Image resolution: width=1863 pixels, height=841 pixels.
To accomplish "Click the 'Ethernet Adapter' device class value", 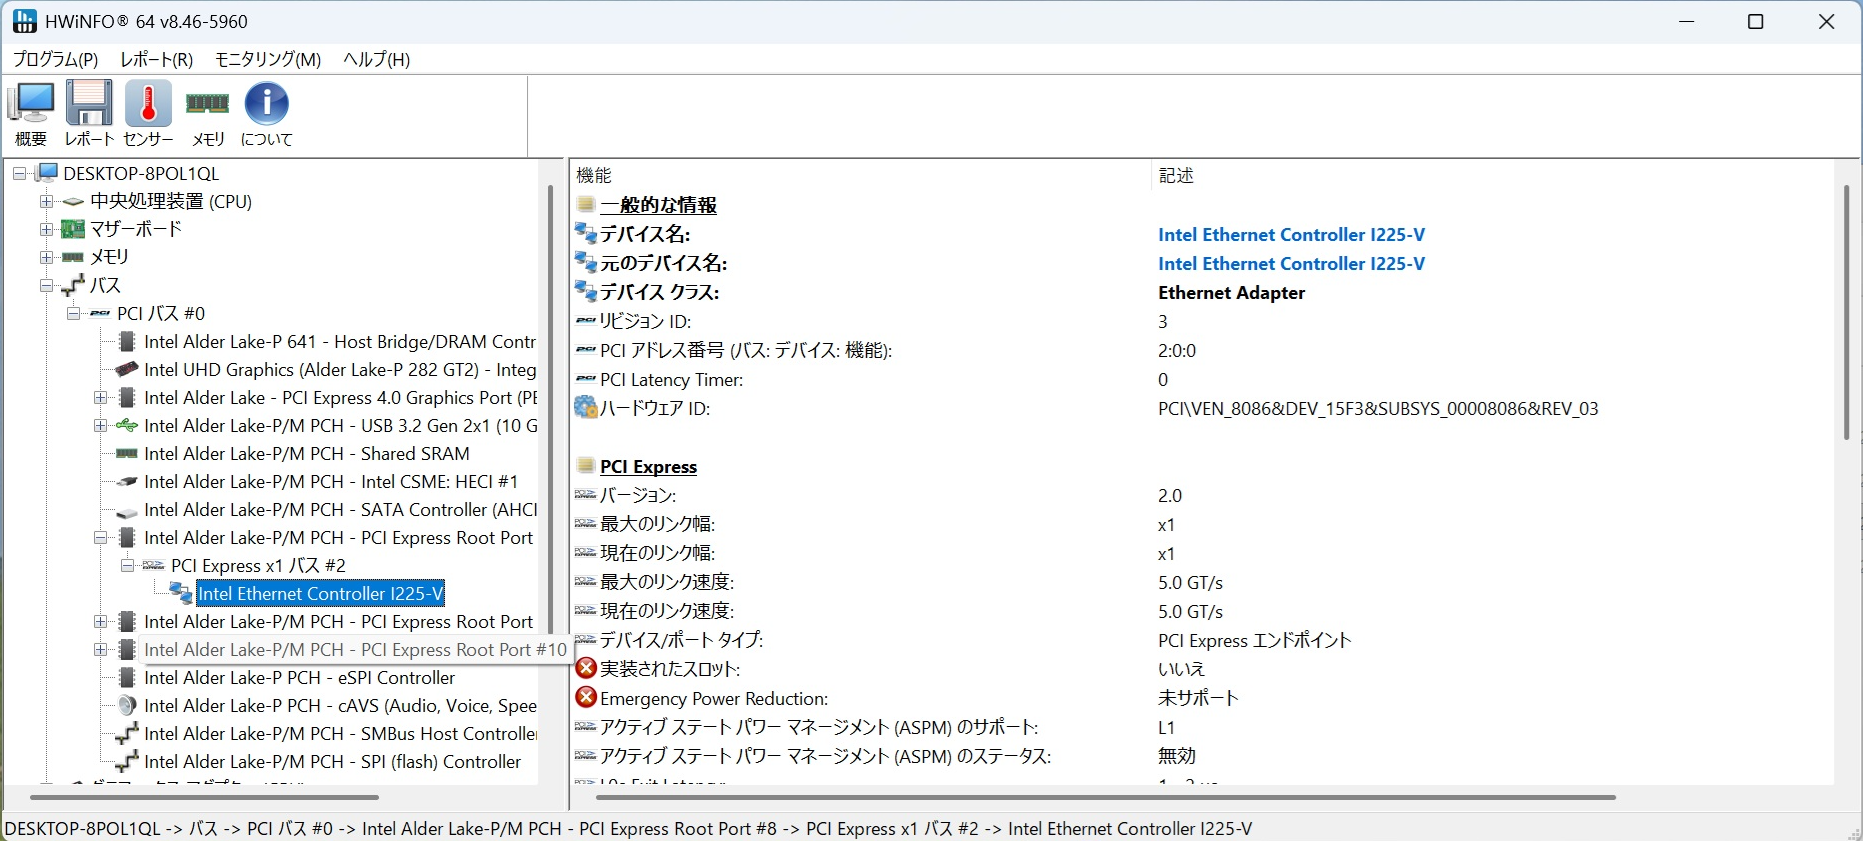I will click(1231, 292).
